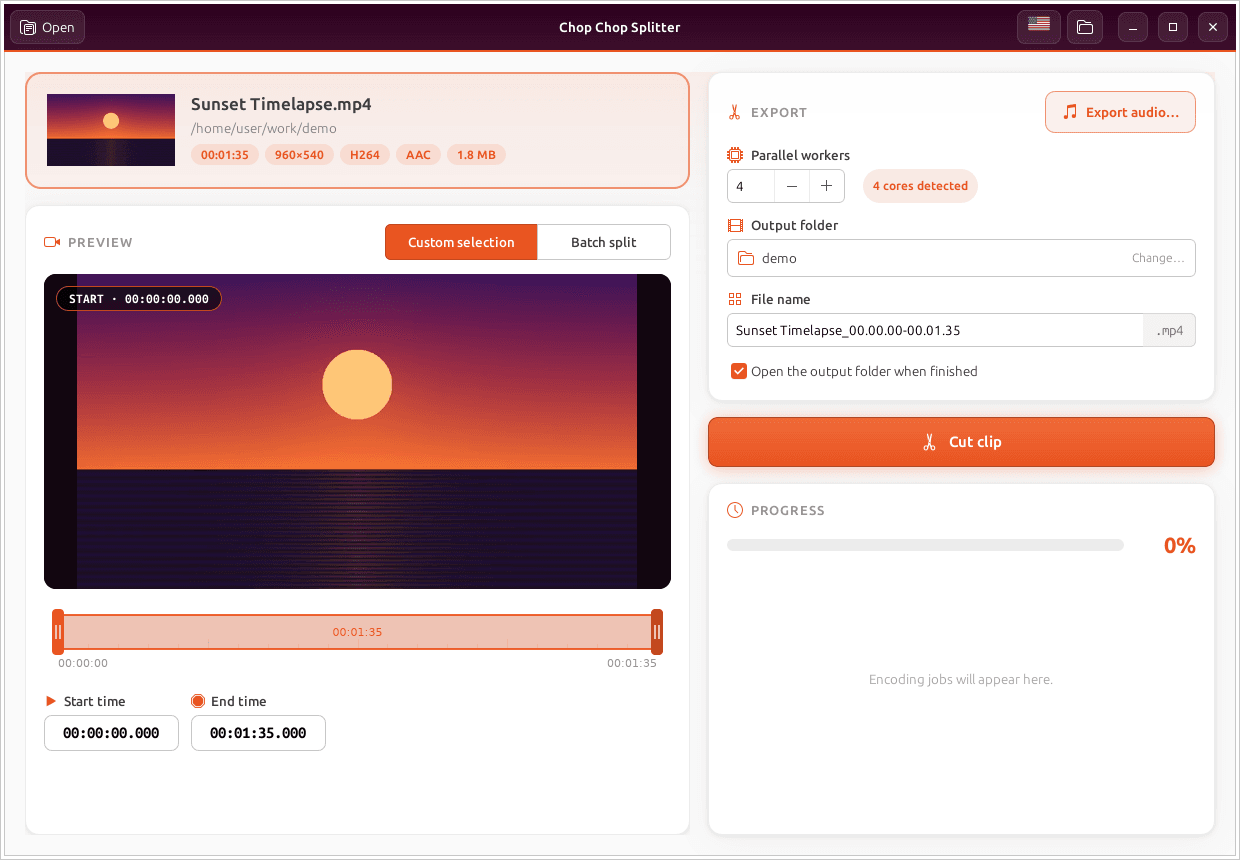
Task: Click the H264 codec badge
Action: pyautogui.click(x=365, y=155)
